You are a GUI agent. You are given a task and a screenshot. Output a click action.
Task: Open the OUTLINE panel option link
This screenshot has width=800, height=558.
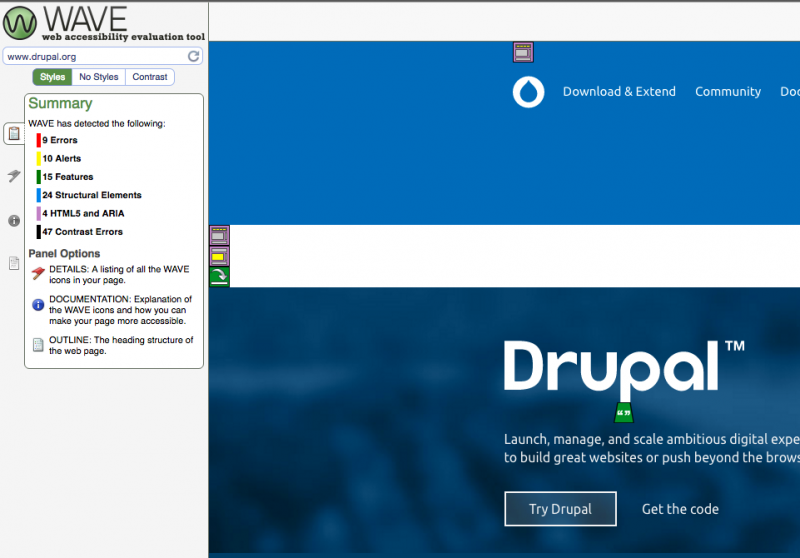[x=121, y=345]
